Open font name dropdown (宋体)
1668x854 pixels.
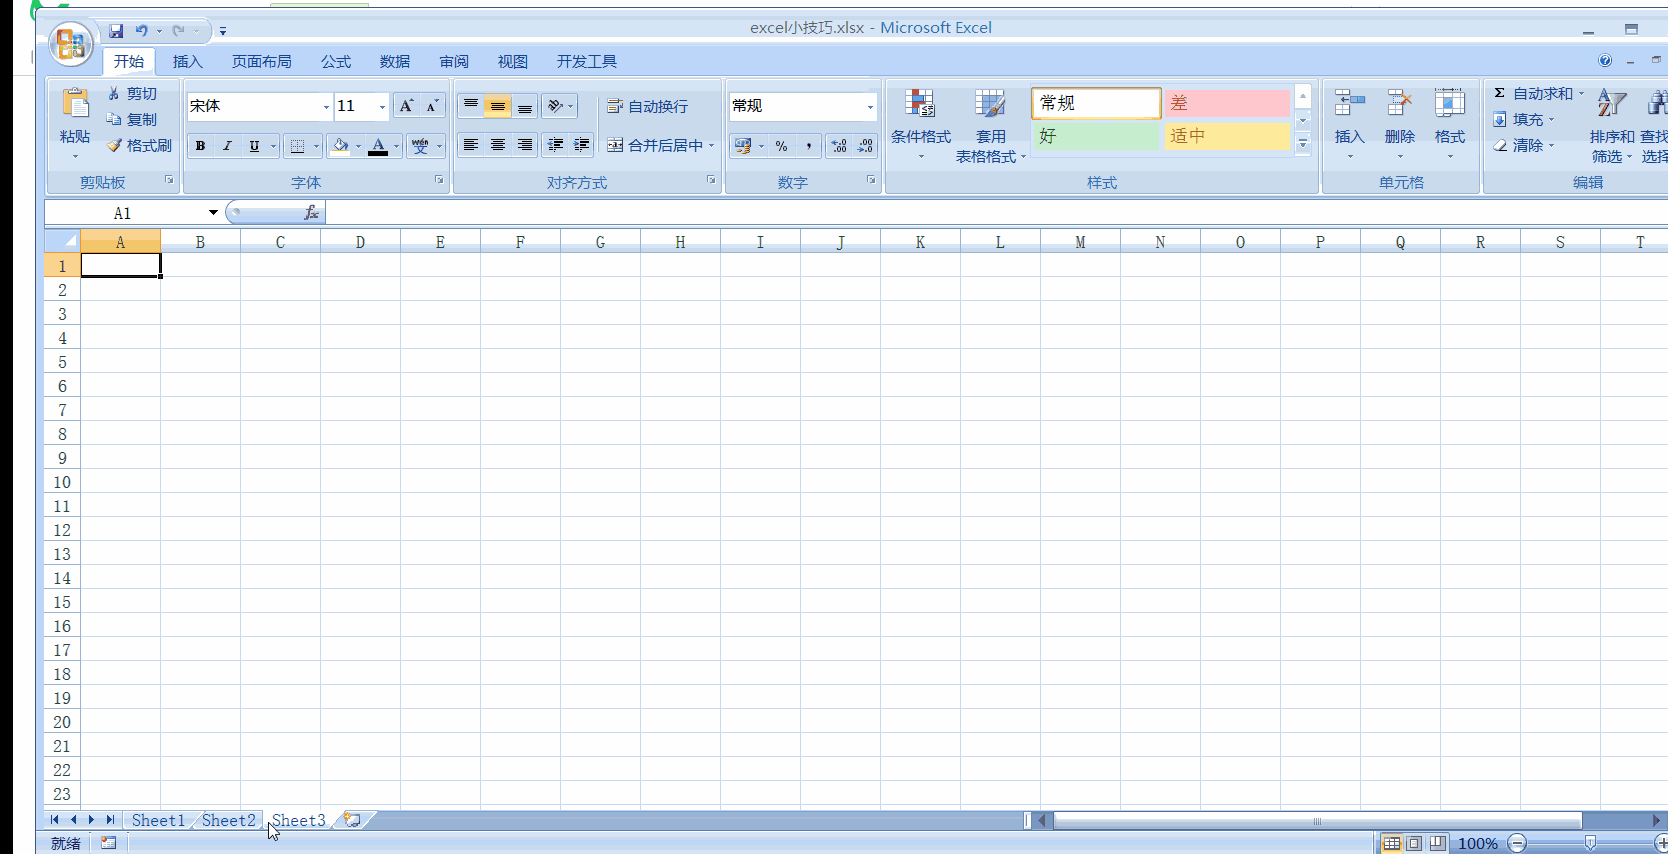[326, 106]
